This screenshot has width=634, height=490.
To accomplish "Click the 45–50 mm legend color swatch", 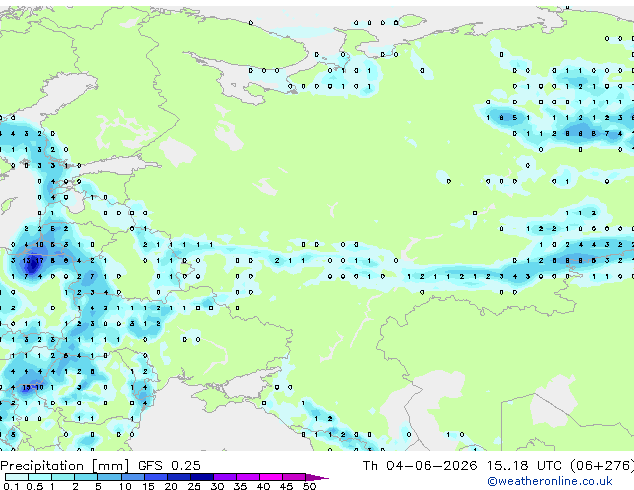I will point(294,477).
